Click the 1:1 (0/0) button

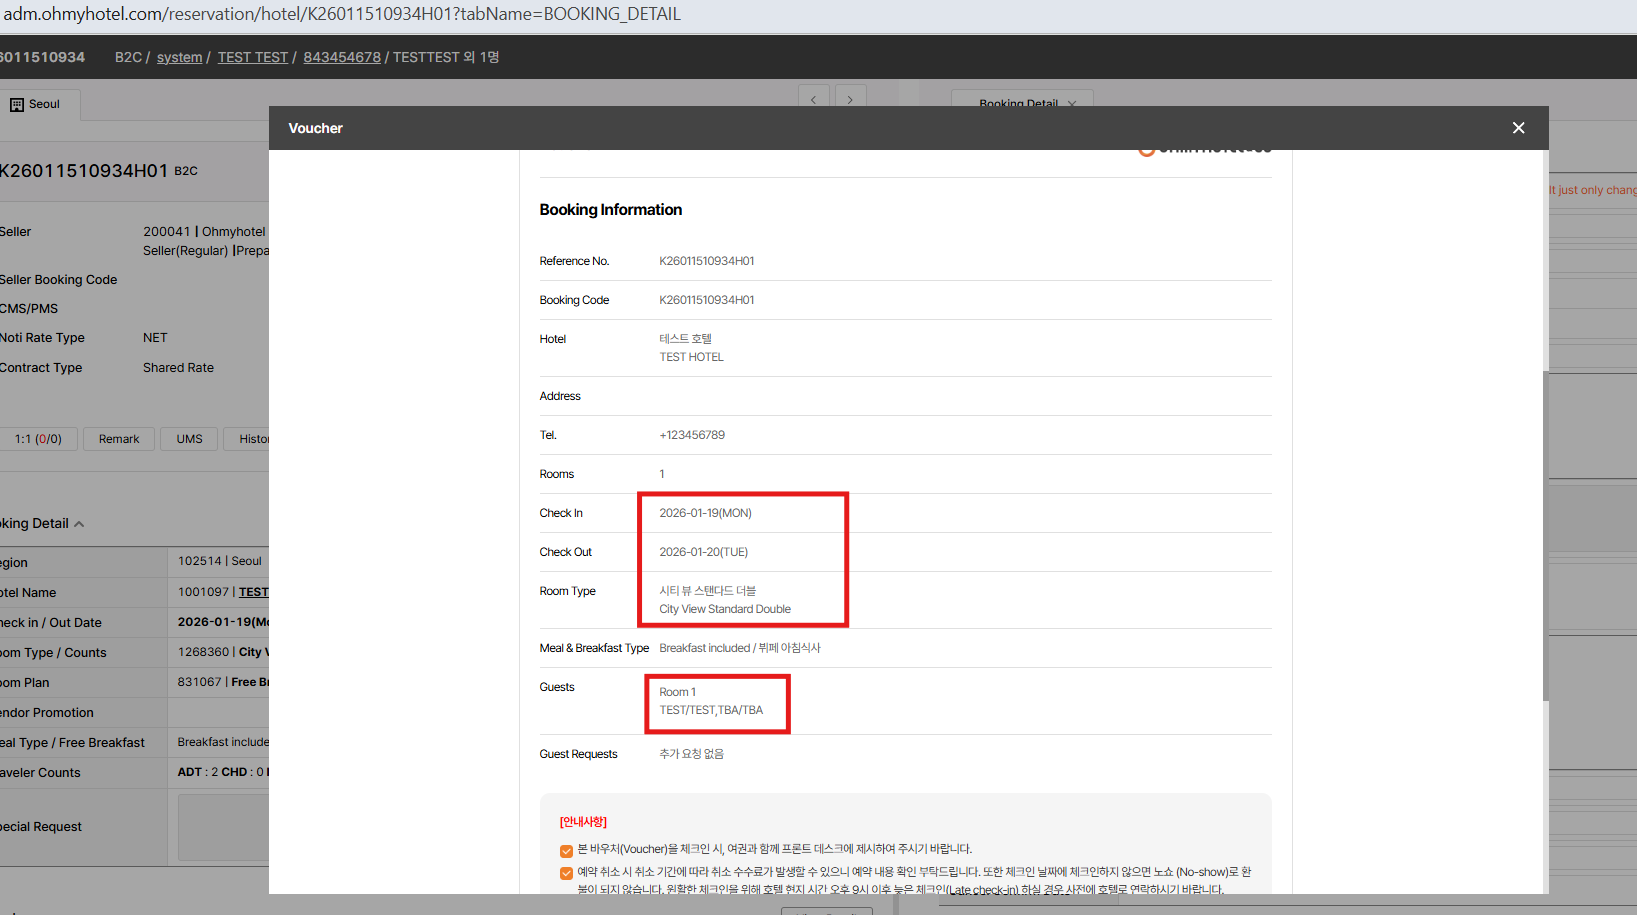pyautogui.click(x=38, y=439)
